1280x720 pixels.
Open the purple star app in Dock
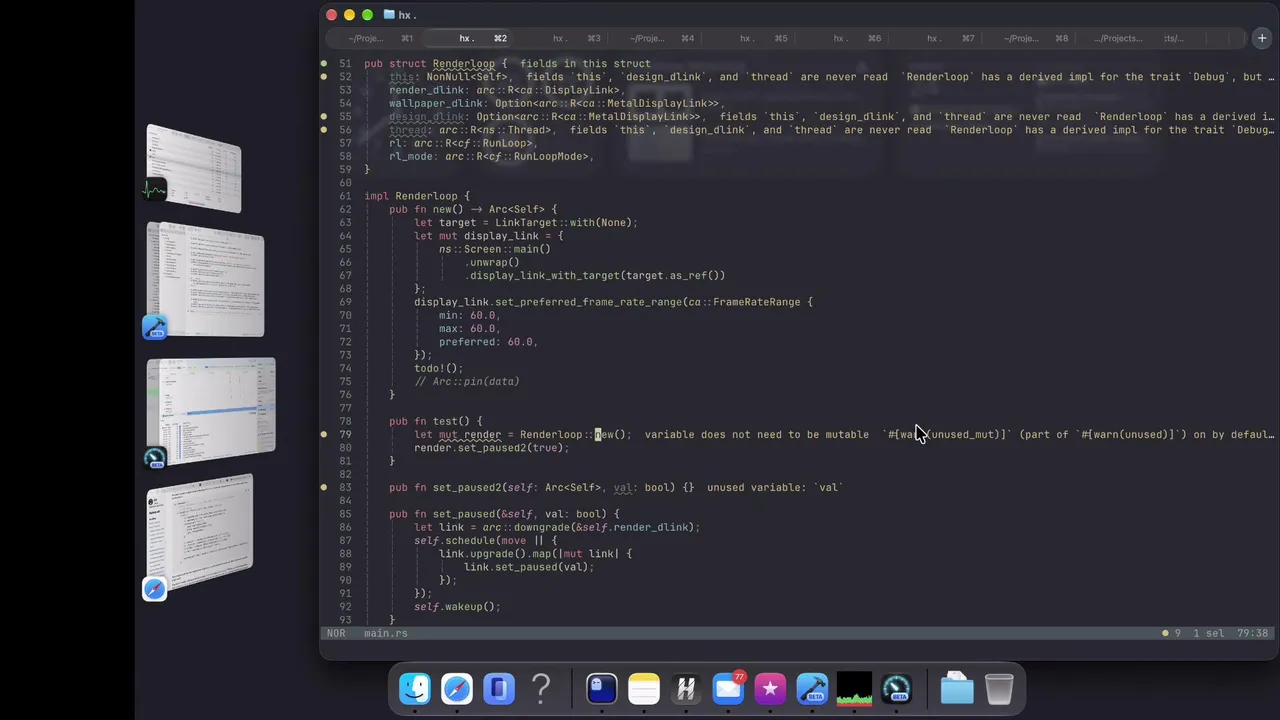click(x=770, y=689)
